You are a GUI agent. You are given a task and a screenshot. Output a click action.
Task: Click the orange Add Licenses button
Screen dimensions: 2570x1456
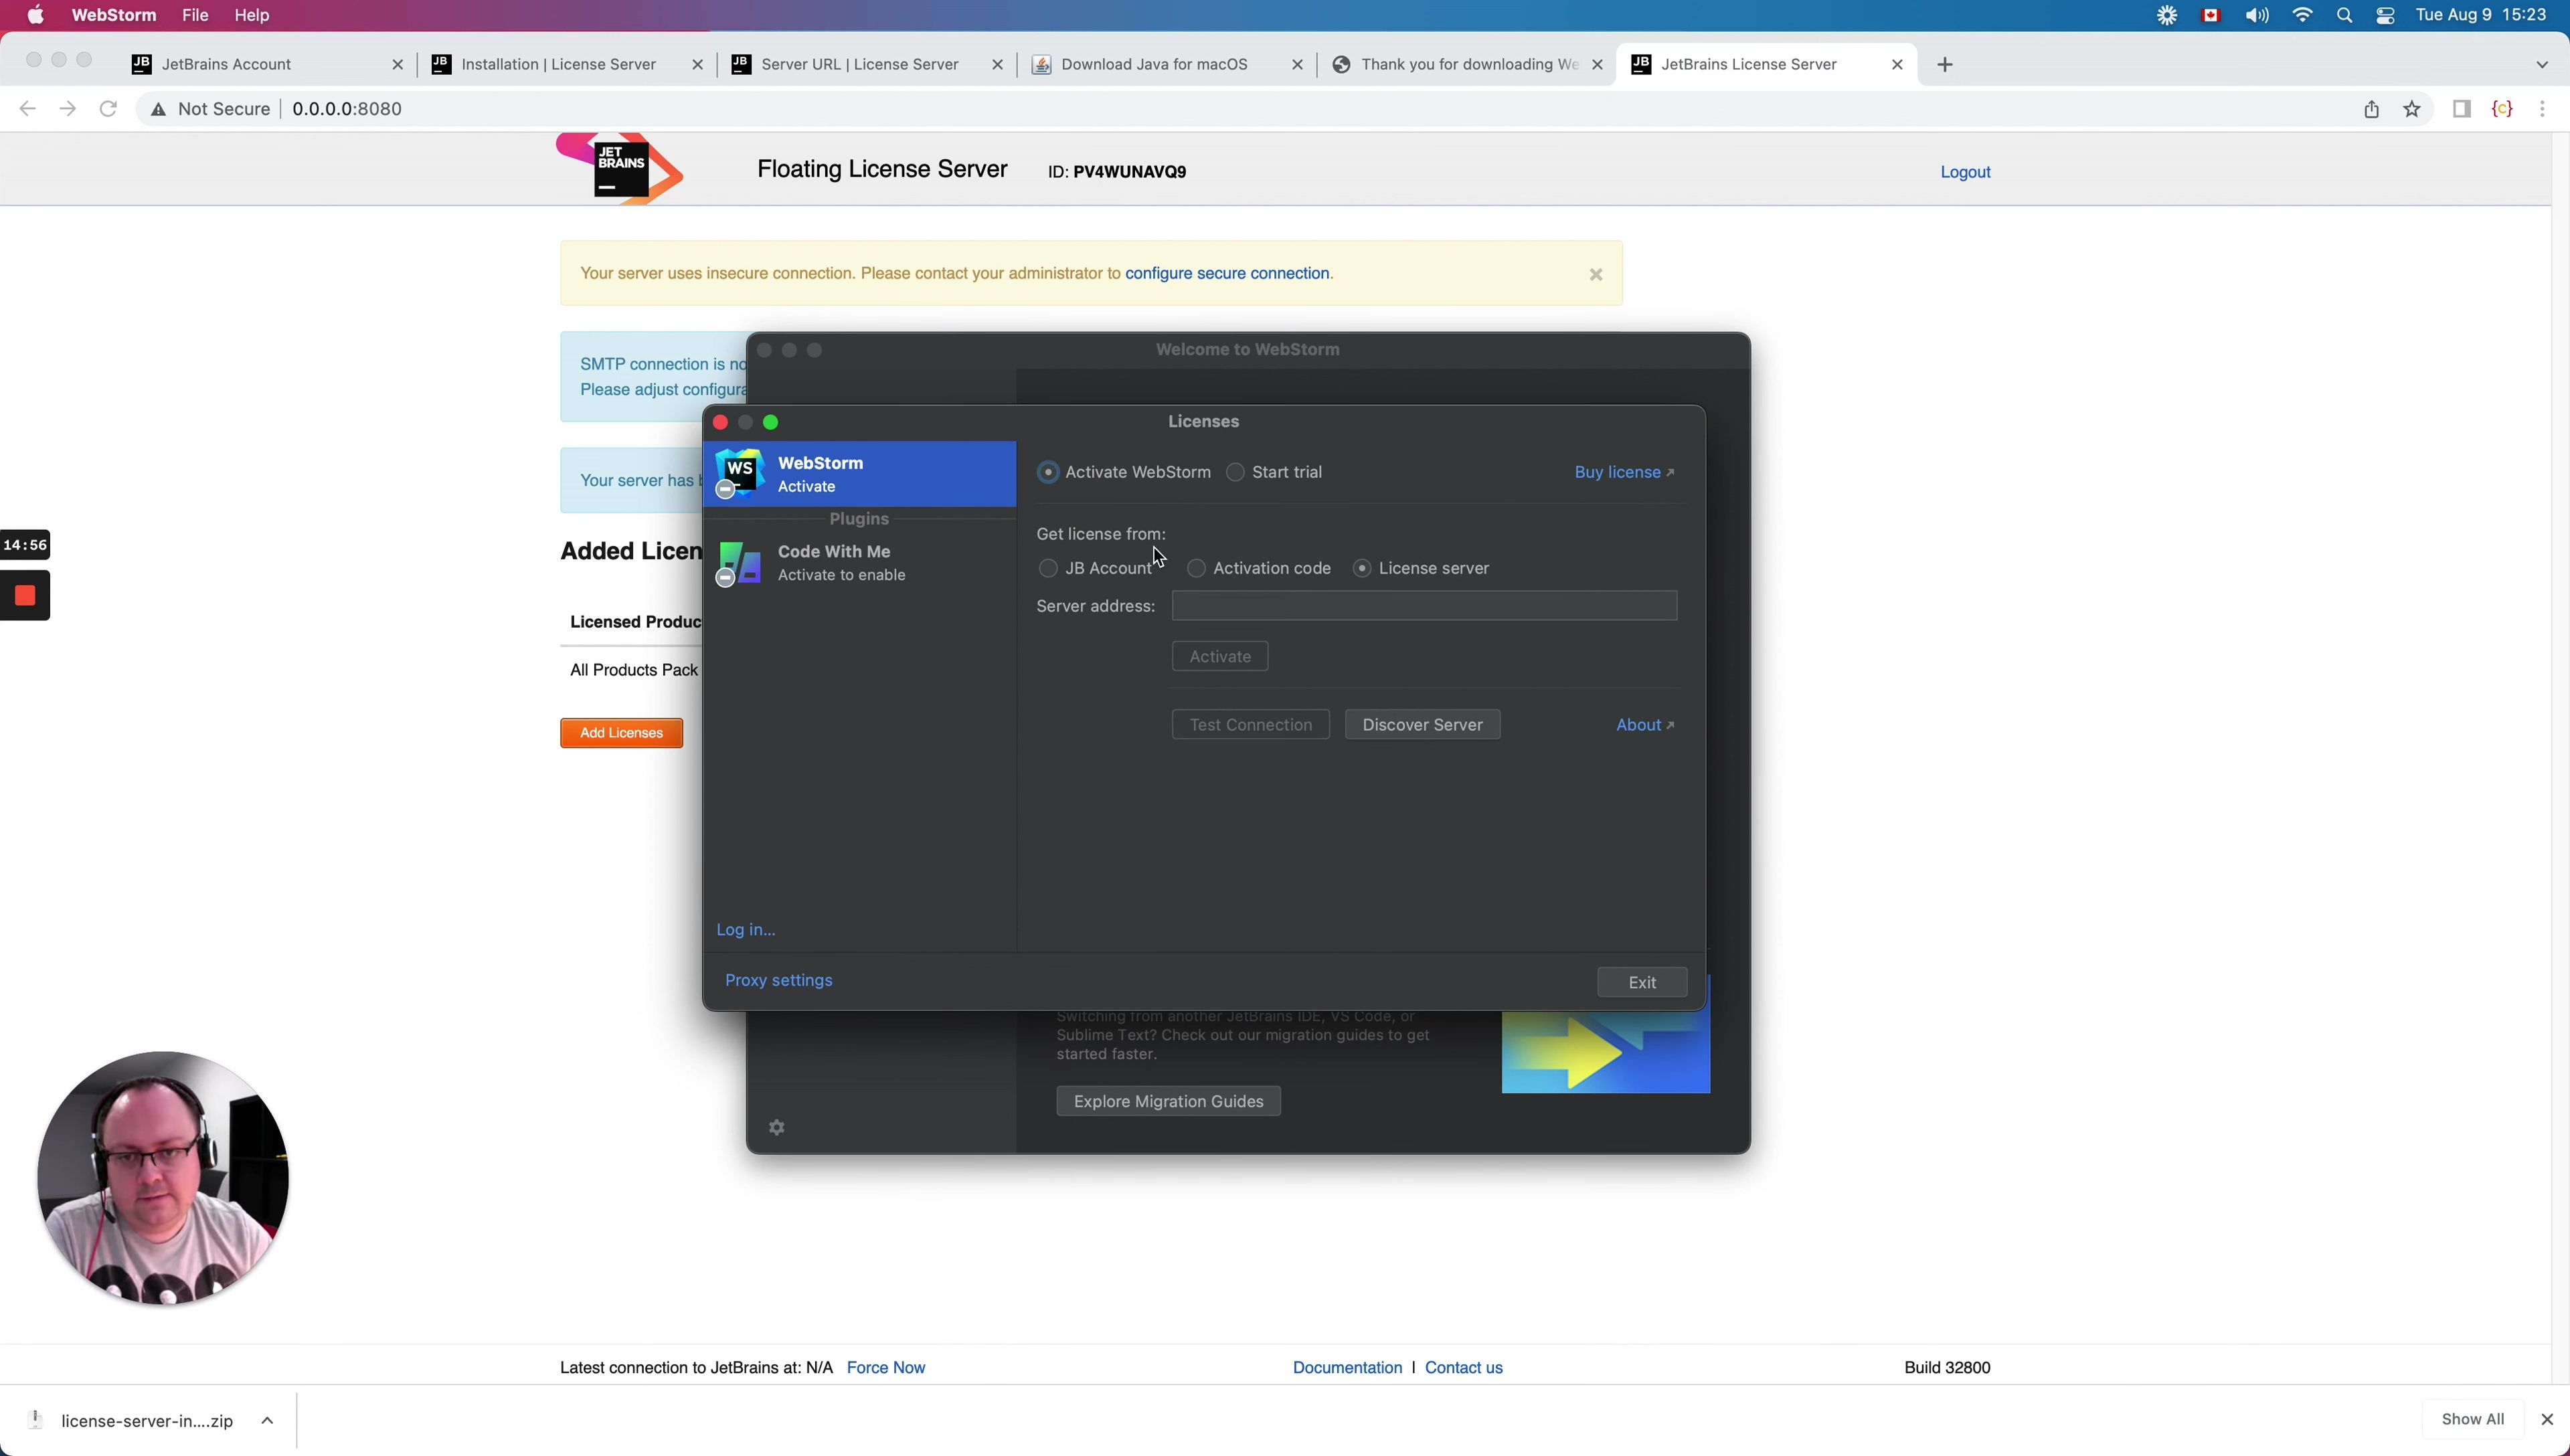pos(621,733)
